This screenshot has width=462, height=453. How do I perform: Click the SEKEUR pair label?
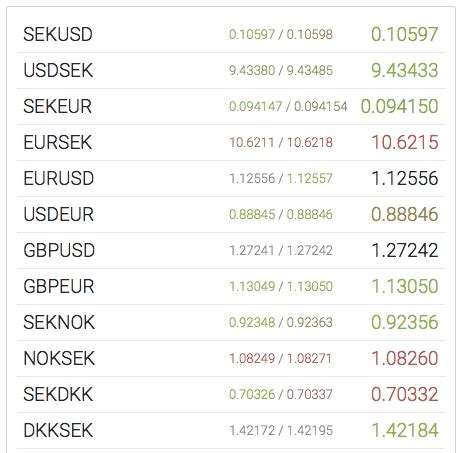(x=57, y=106)
